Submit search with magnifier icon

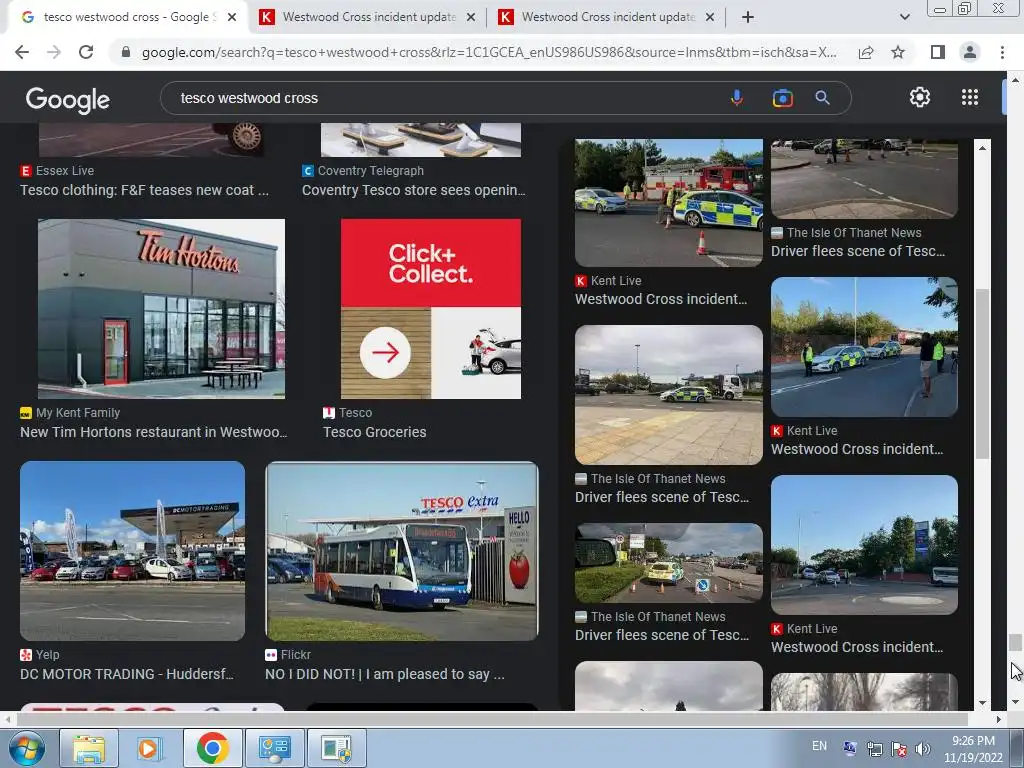[822, 98]
